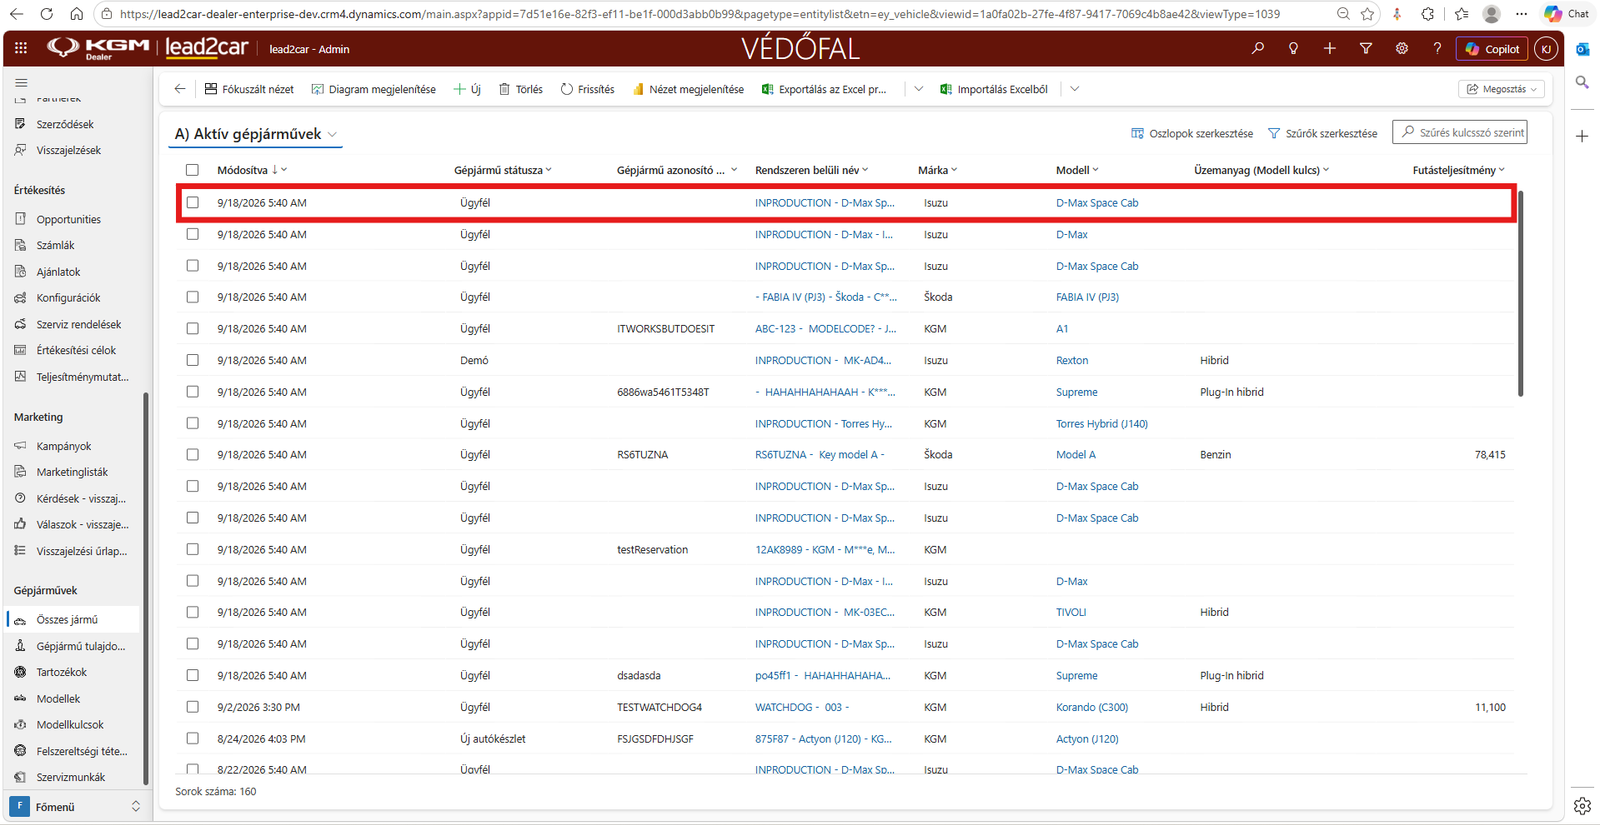Expand the Exportálás Excel dropdown arrow
The height and width of the screenshot is (825, 1600).
click(x=918, y=89)
